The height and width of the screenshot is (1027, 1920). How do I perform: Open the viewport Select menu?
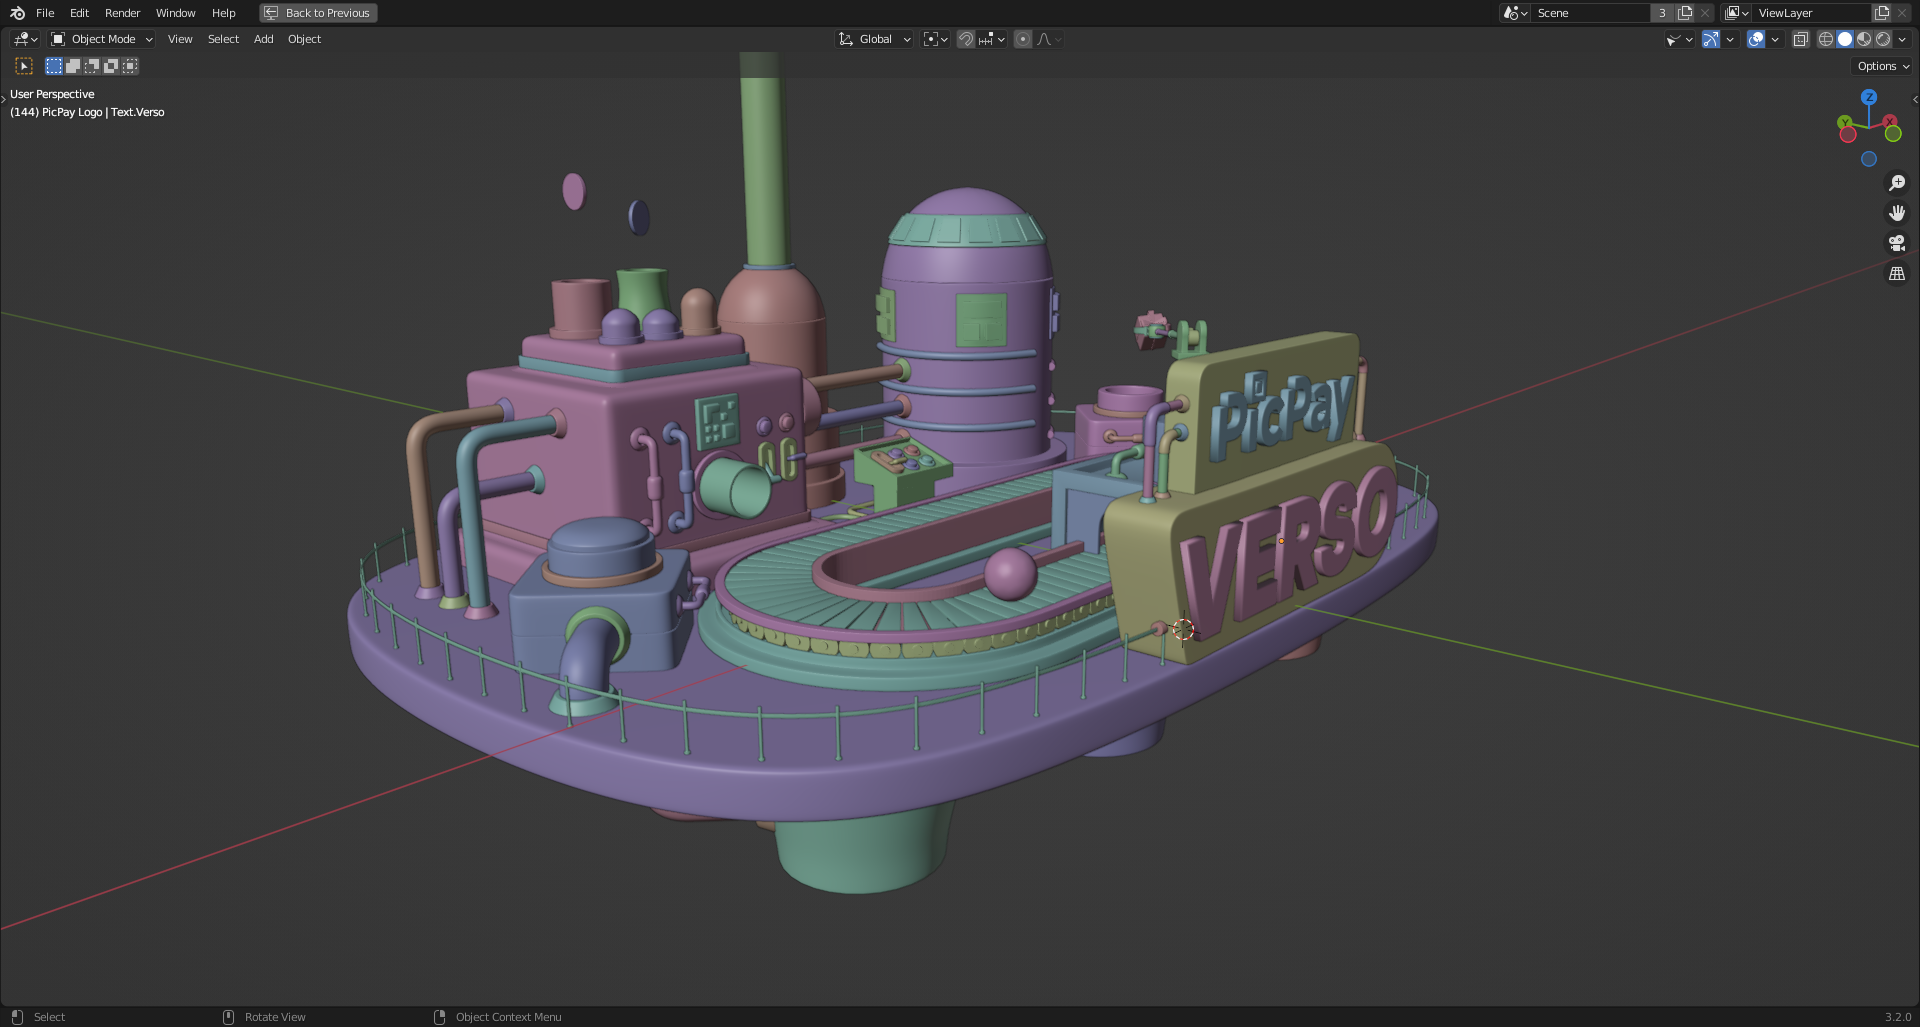[223, 39]
